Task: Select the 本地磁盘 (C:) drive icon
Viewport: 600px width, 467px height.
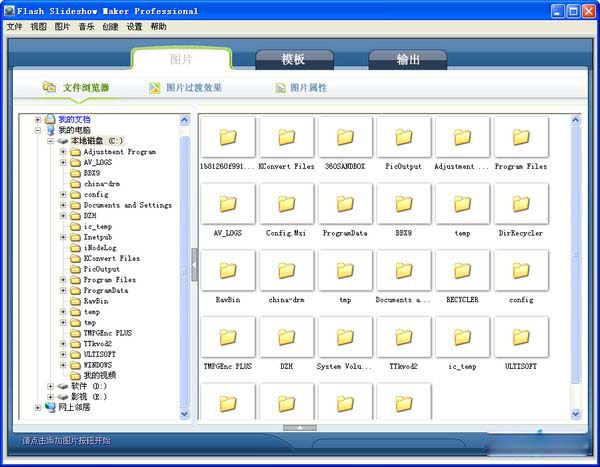Action: pyautogui.click(x=62, y=141)
